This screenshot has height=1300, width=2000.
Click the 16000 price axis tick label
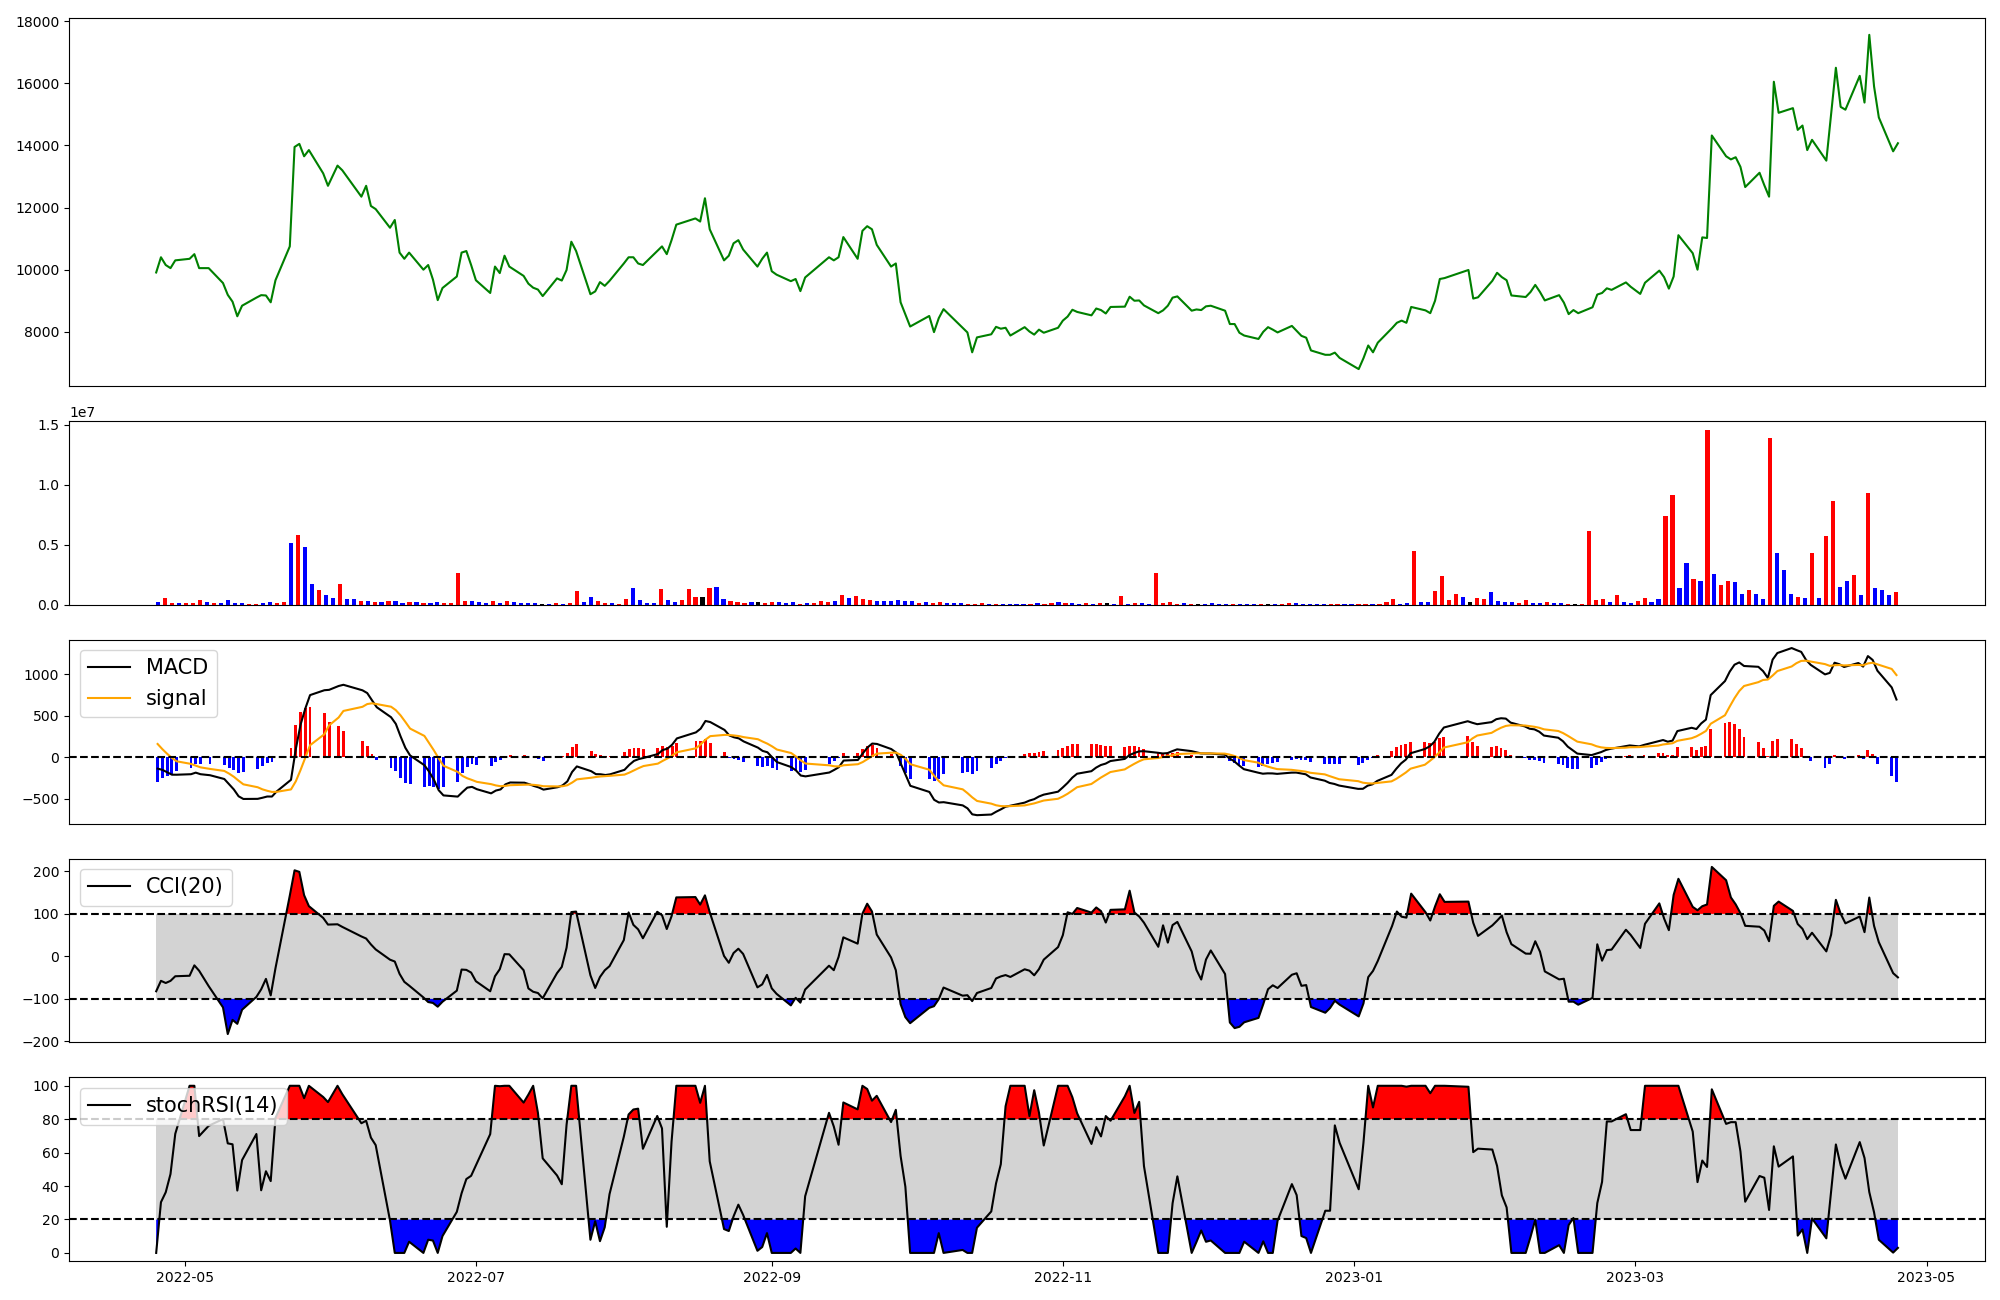click(37, 84)
